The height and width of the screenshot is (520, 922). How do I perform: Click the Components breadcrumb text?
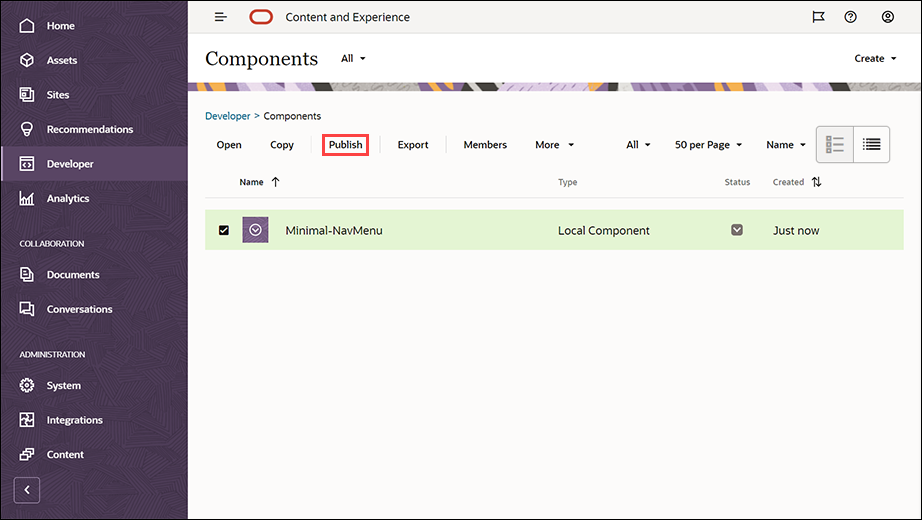[292, 116]
